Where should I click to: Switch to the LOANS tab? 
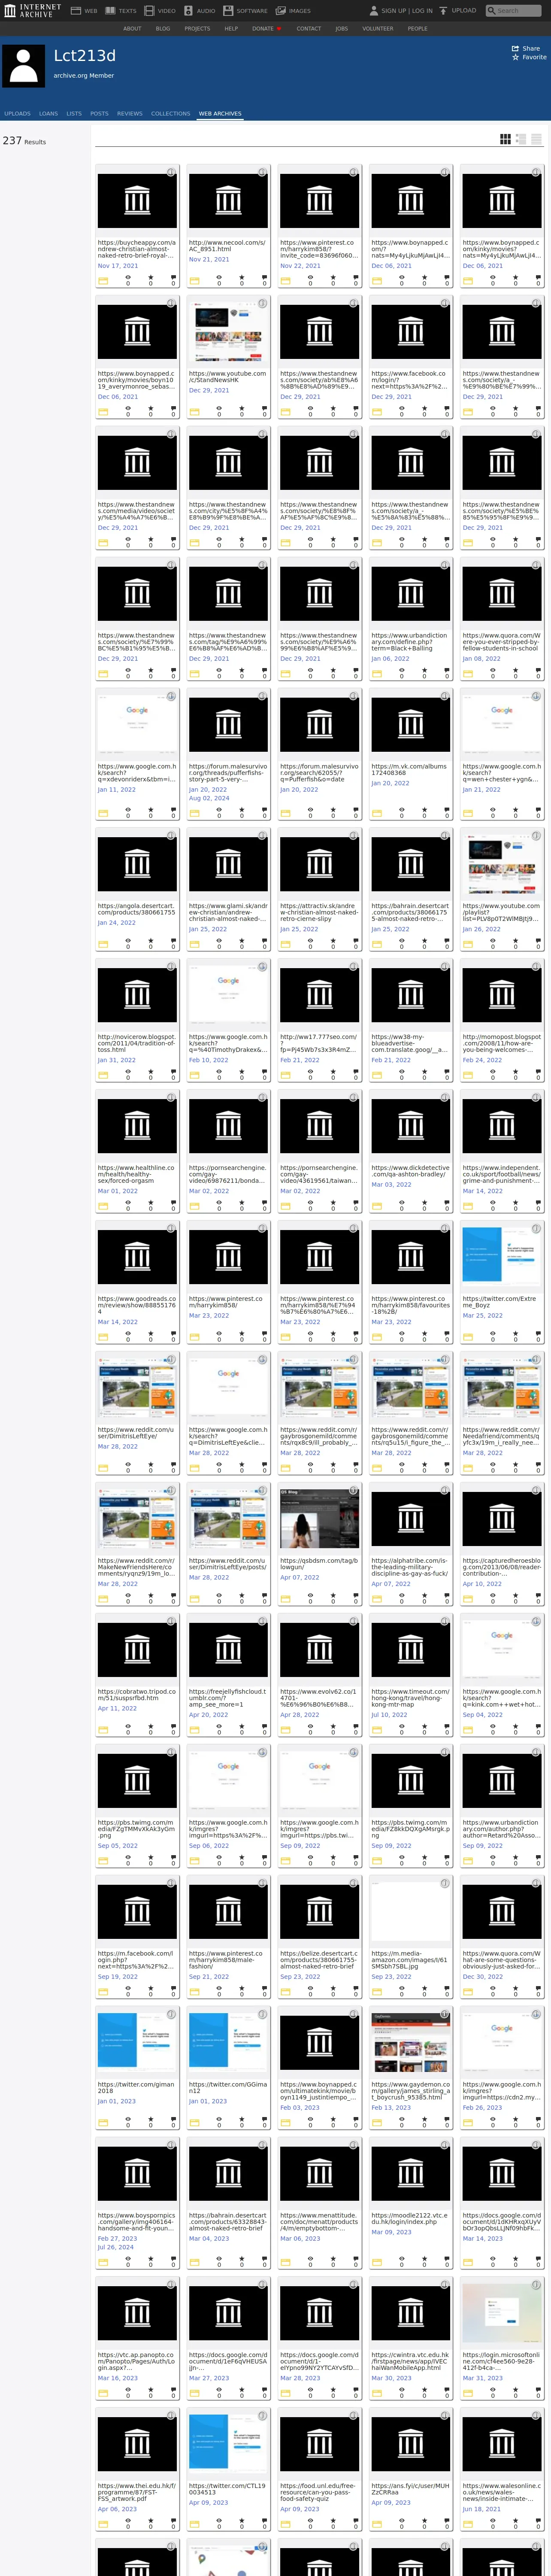[48, 114]
